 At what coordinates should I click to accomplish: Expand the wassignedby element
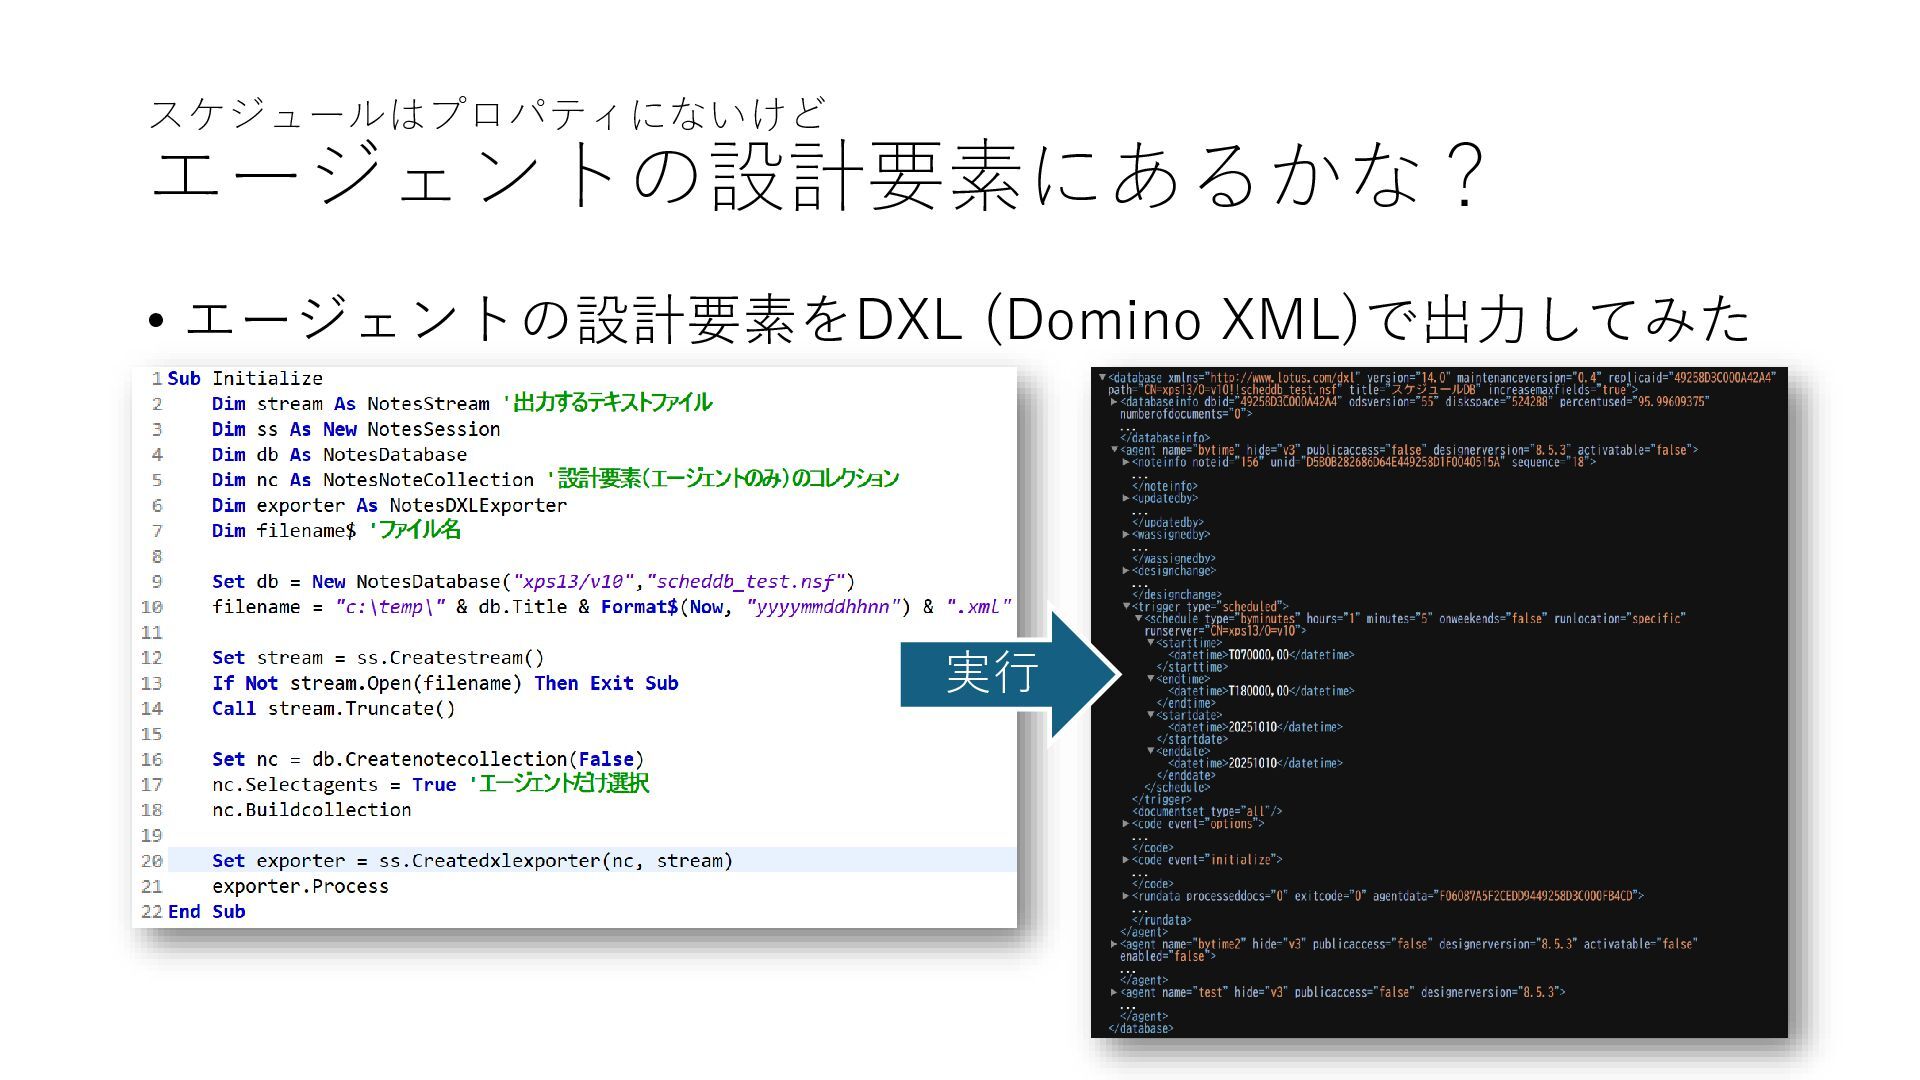(x=1126, y=534)
